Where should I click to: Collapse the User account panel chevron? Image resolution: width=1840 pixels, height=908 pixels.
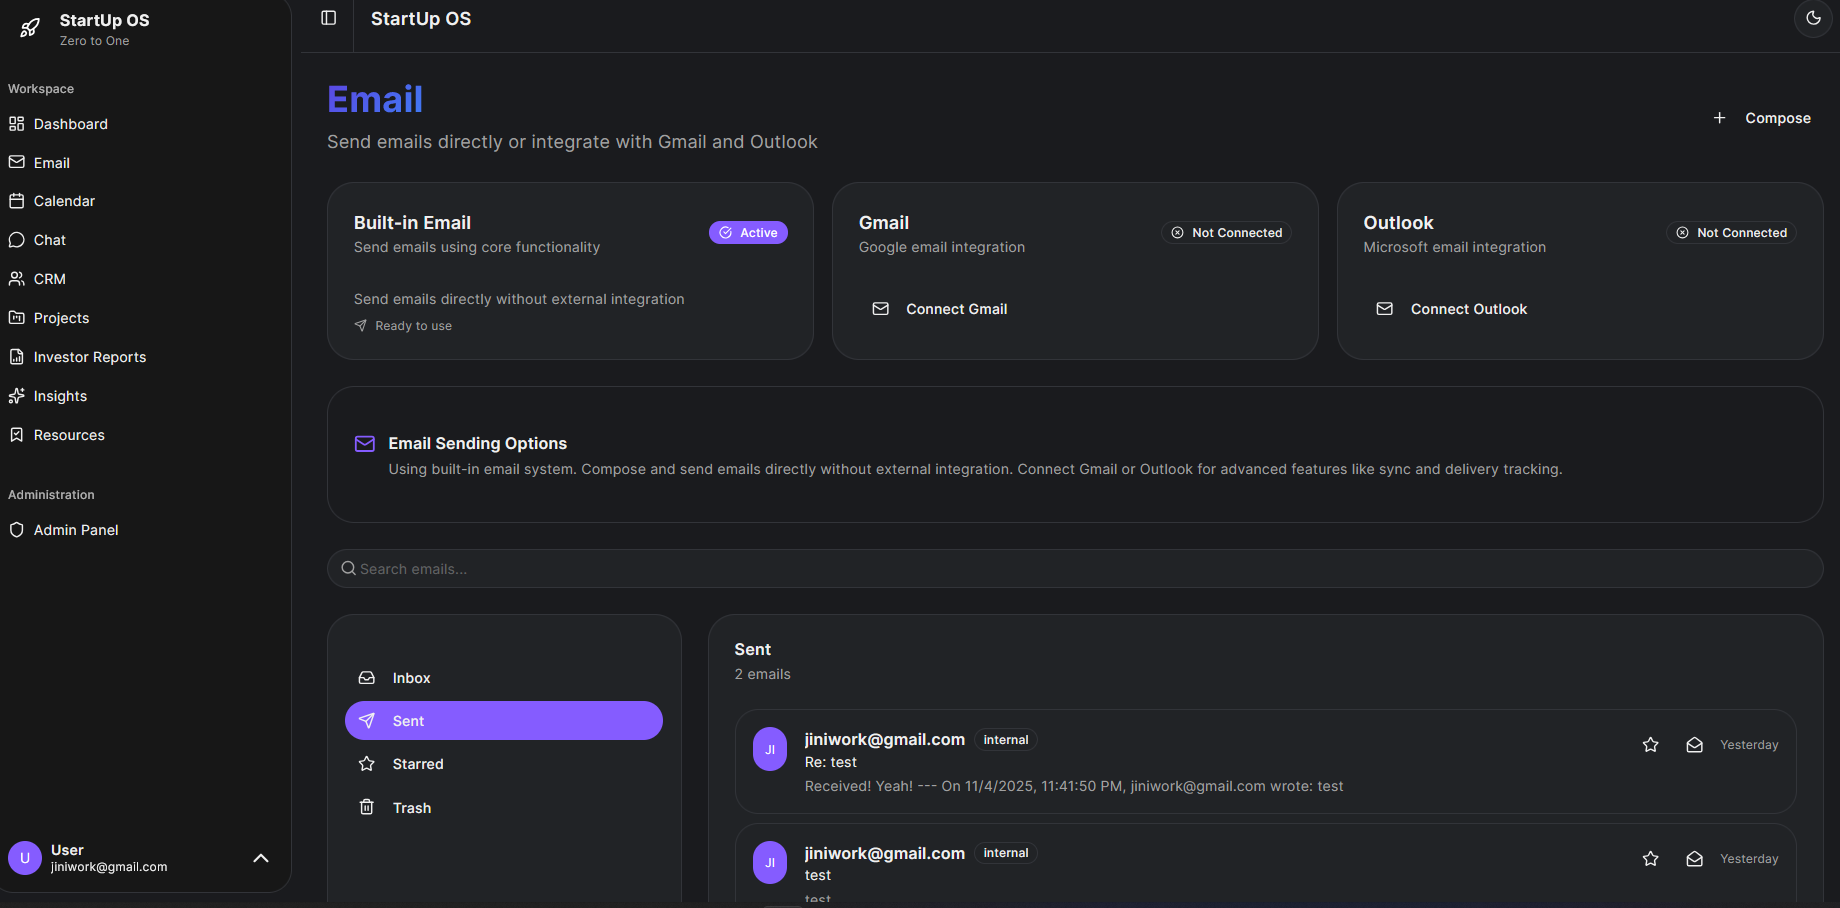pyautogui.click(x=261, y=858)
